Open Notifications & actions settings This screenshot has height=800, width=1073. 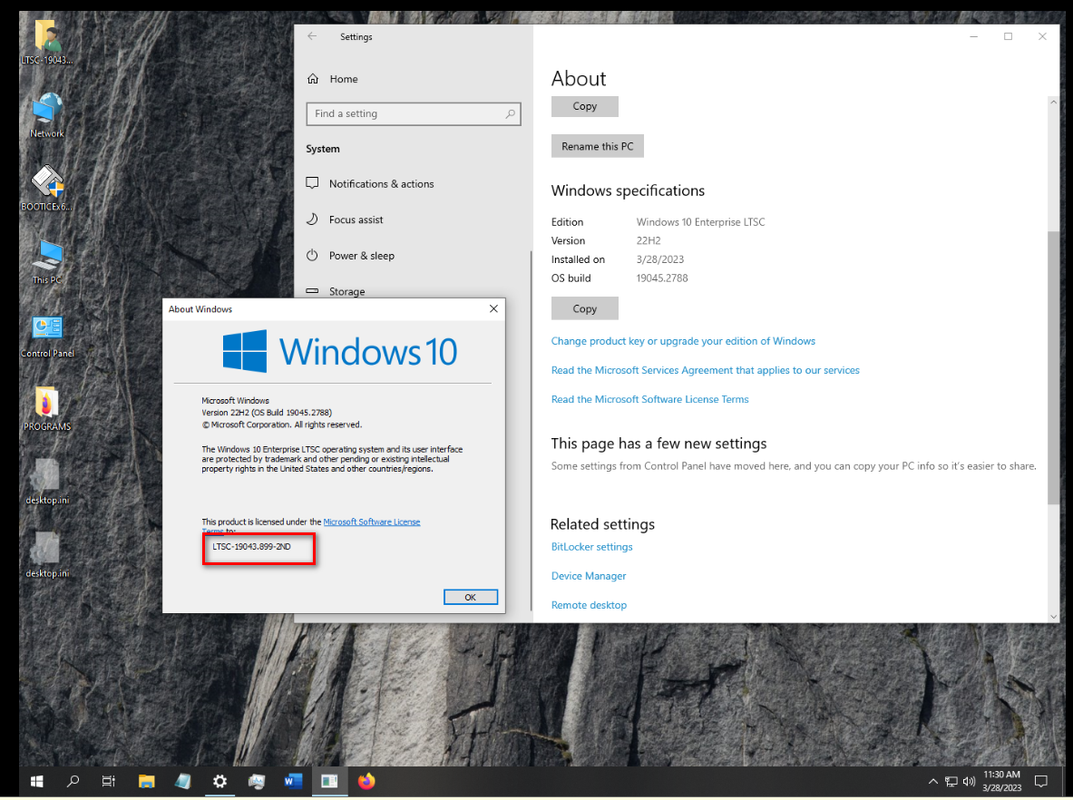[370, 183]
